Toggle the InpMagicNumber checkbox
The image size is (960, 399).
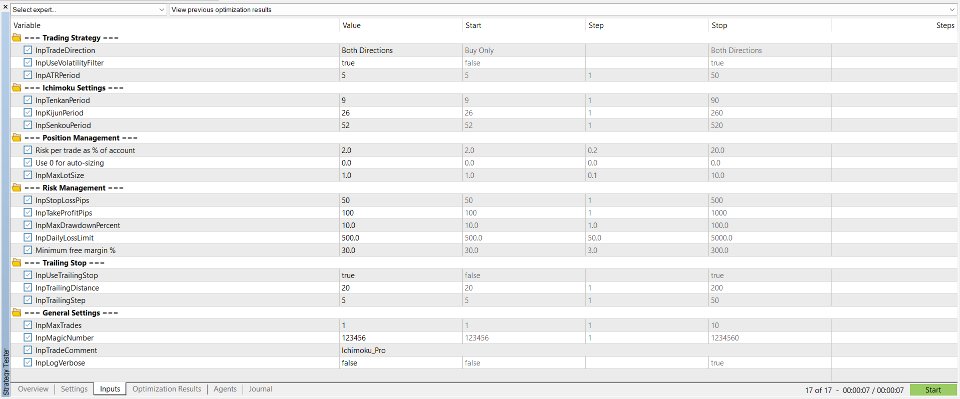pyautogui.click(x=28, y=338)
